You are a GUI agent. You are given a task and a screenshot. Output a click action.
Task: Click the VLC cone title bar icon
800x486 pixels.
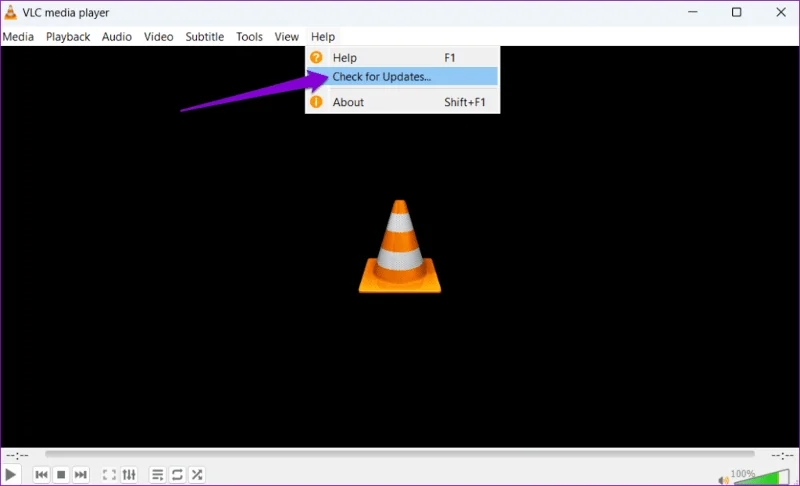10,12
